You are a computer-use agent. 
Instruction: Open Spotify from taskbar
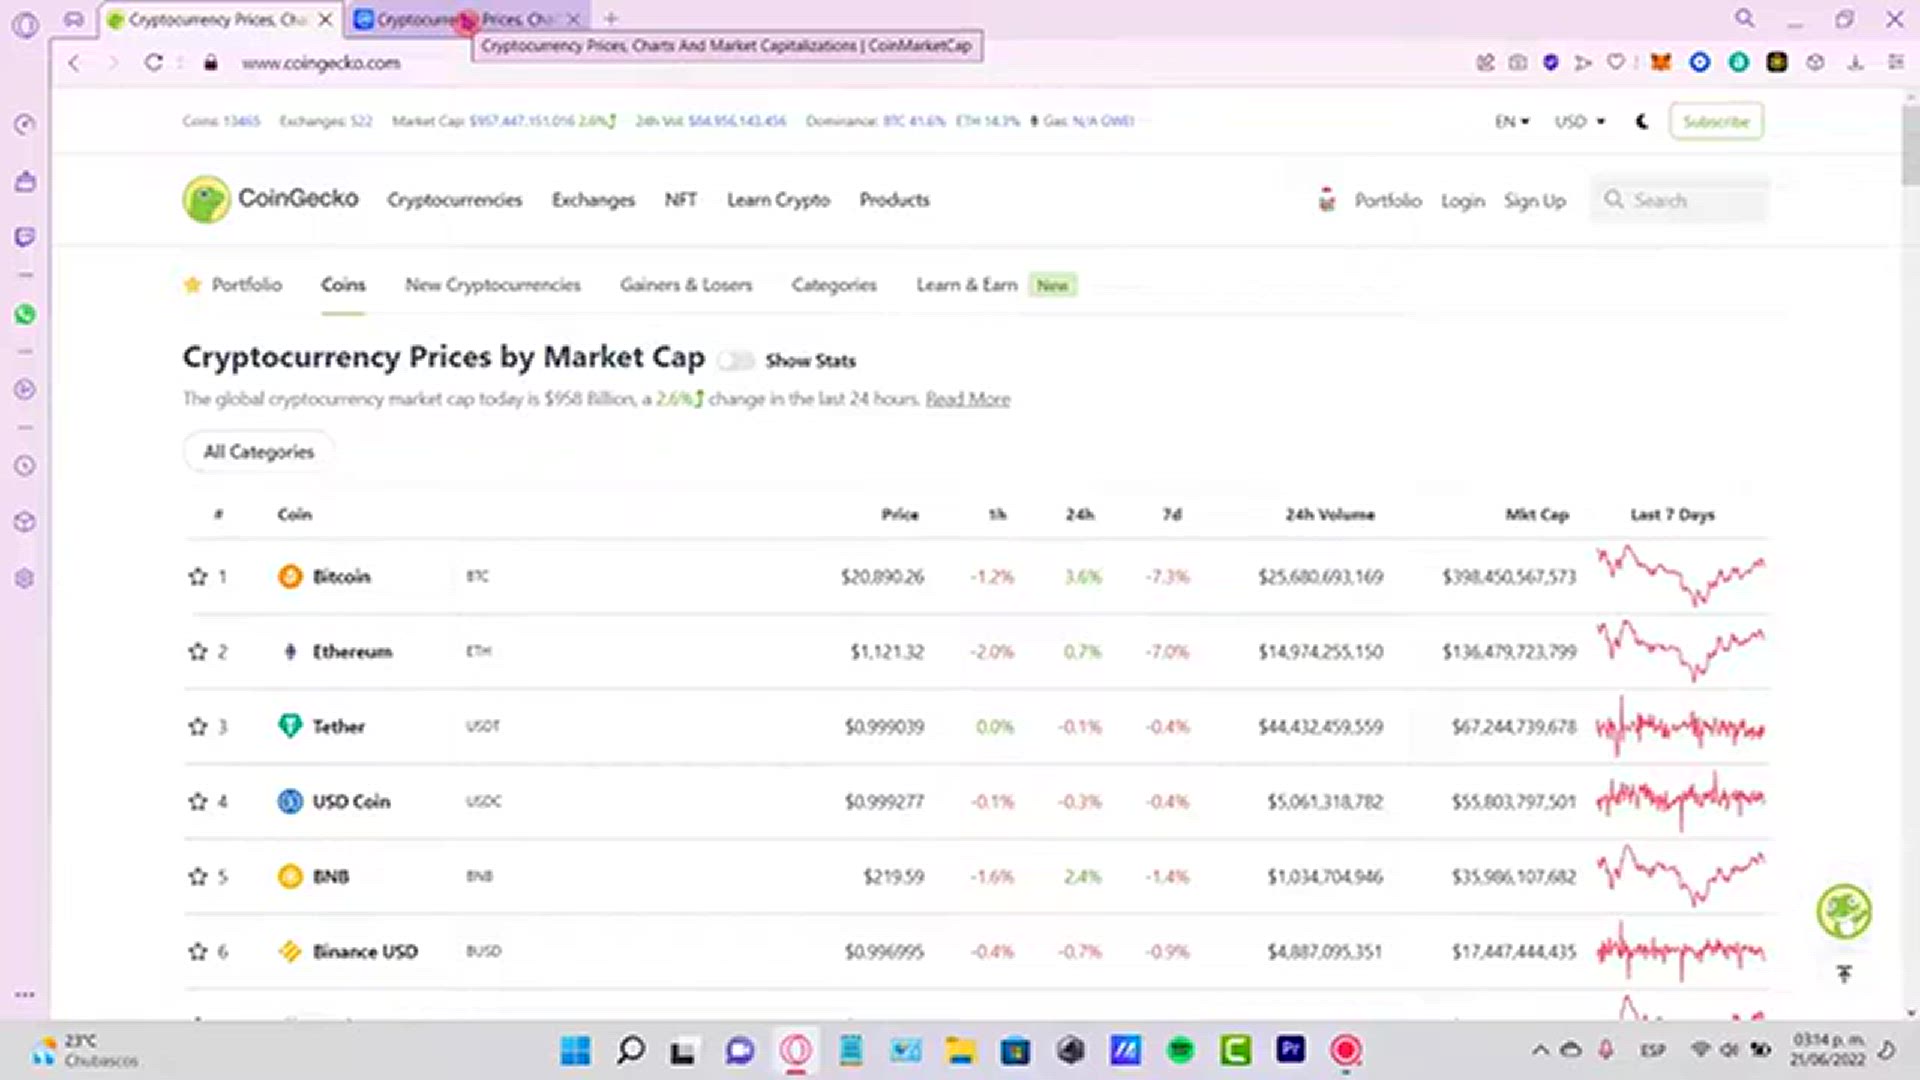click(x=1181, y=1050)
